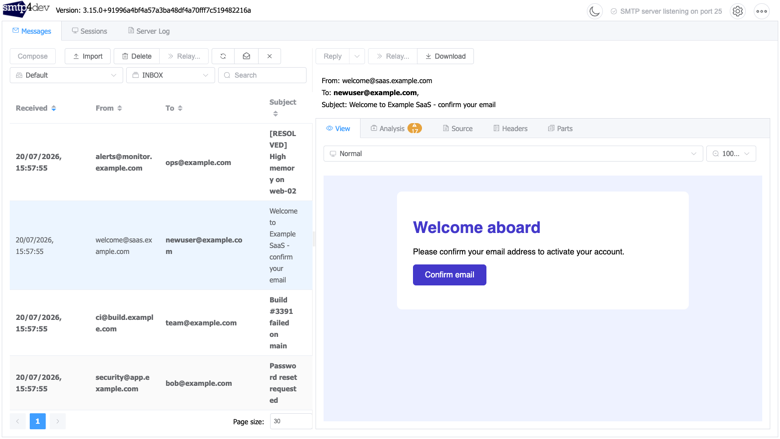Switch to the Sessions tab

(x=90, y=31)
